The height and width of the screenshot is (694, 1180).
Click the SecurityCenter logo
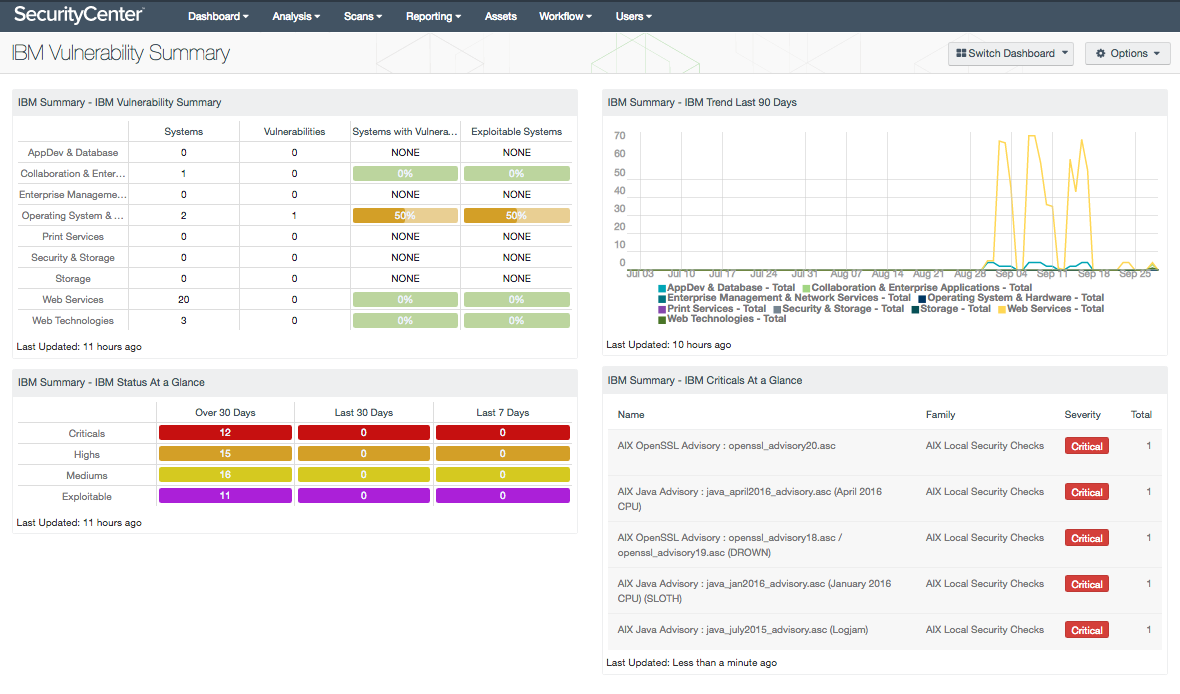point(78,14)
